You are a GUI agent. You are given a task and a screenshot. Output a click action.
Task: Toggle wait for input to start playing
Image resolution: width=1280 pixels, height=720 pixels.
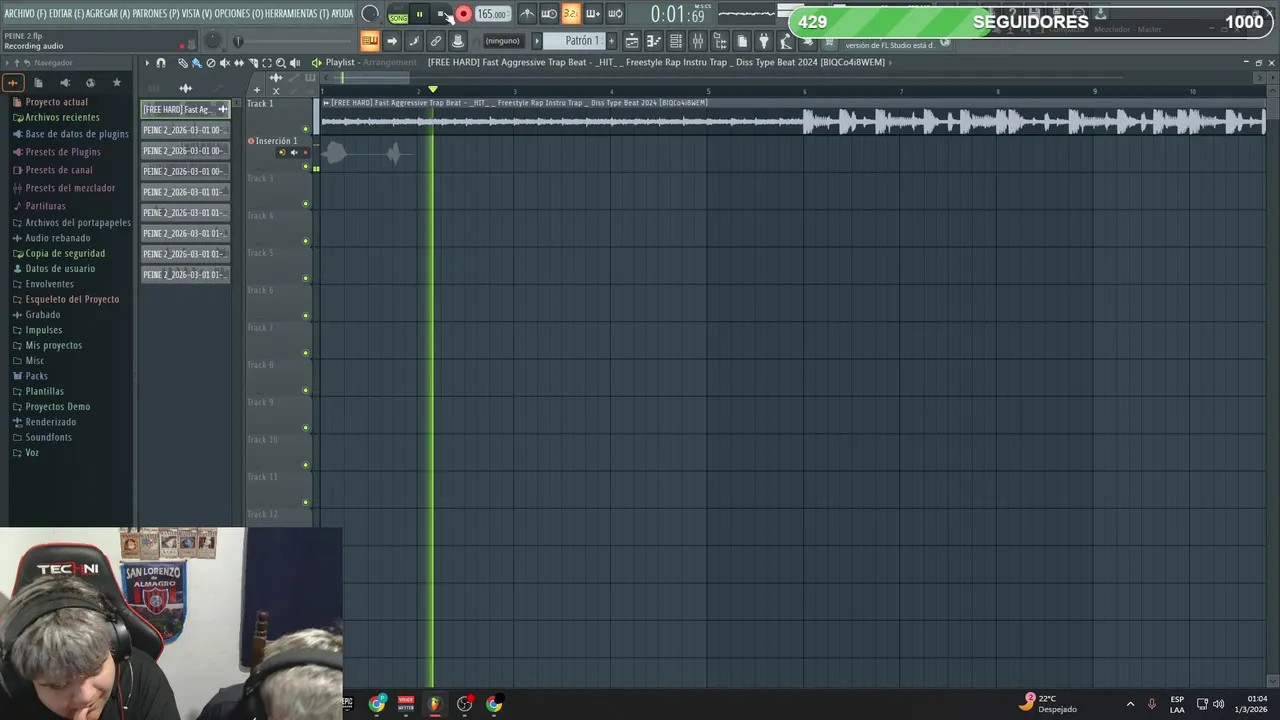[549, 14]
